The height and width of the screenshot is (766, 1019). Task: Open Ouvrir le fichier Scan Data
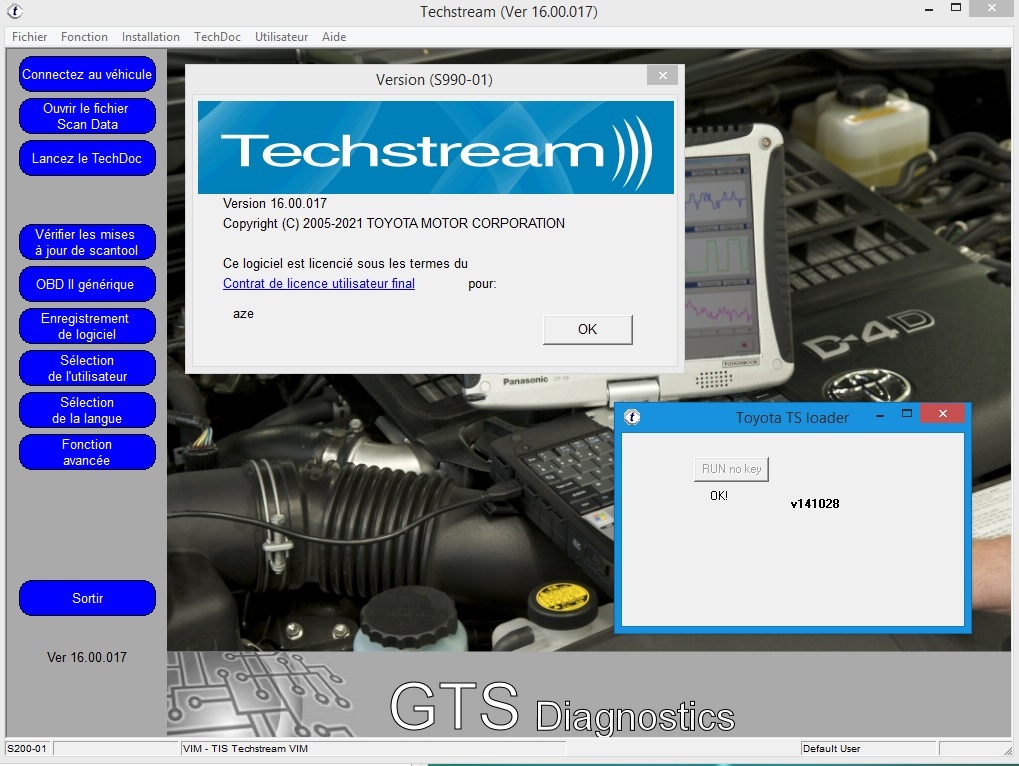tap(87, 115)
